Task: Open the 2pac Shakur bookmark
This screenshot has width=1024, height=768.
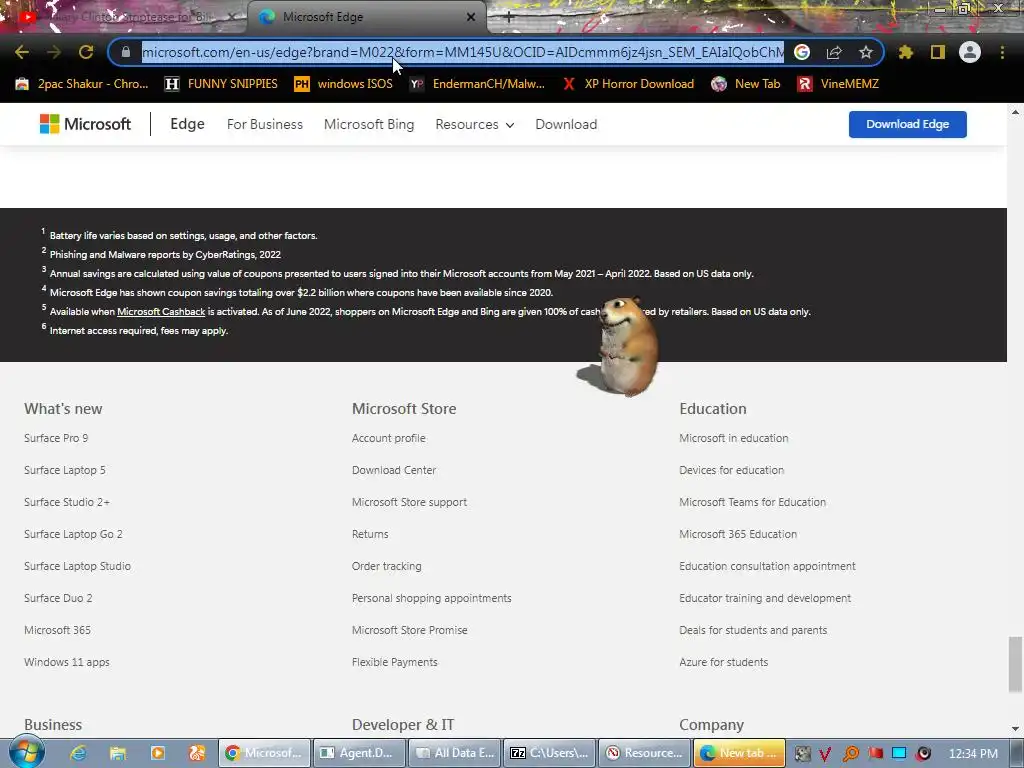Action: [82, 84]
